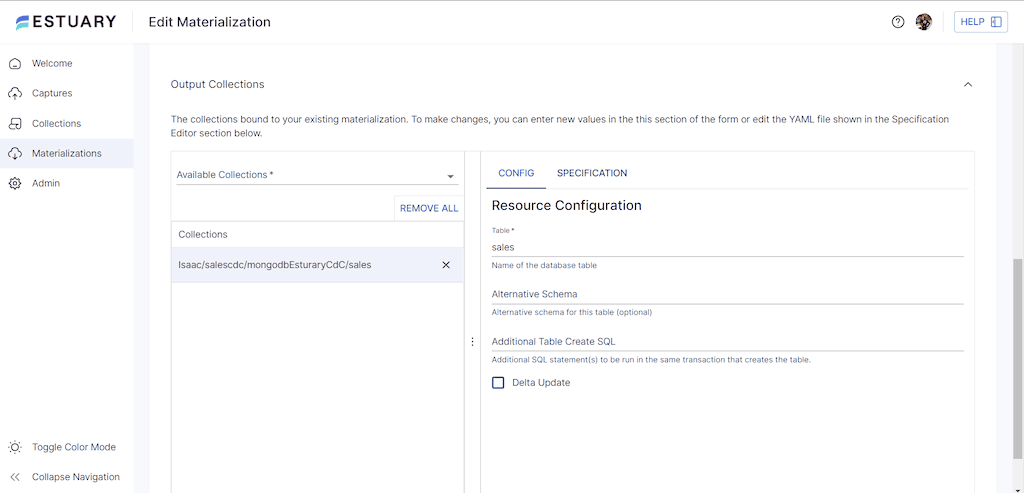1024x493 pixels.
Task: Click the Toggle Color Mode label
Action: pos(74,447)
